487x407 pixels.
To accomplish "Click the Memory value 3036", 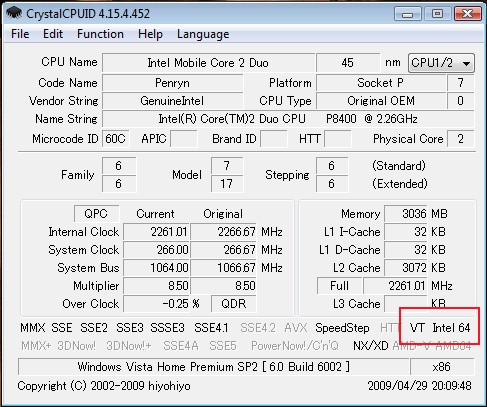I will (406, 213).
